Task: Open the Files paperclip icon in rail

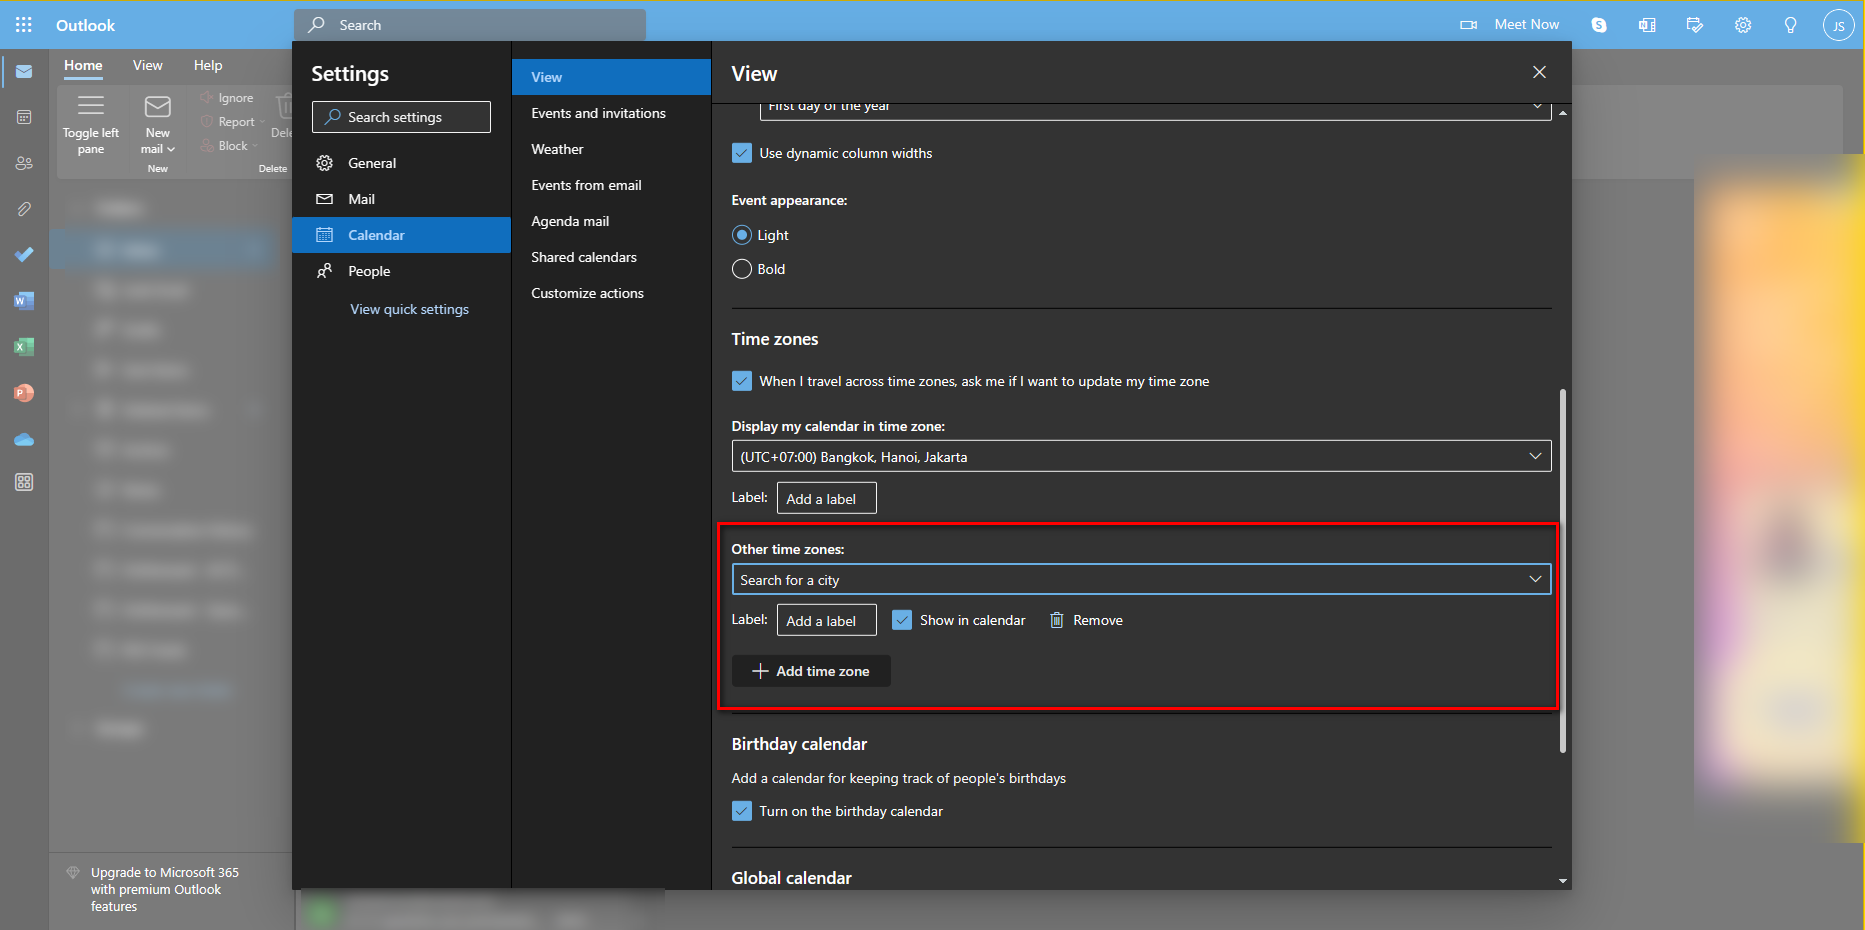Action: pyautogui.click(x=24, y=209)
